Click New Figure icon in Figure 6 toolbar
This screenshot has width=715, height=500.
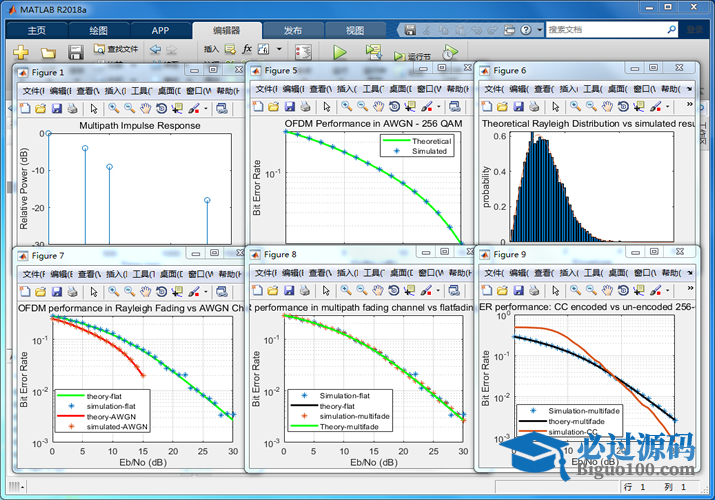[487, 107]
